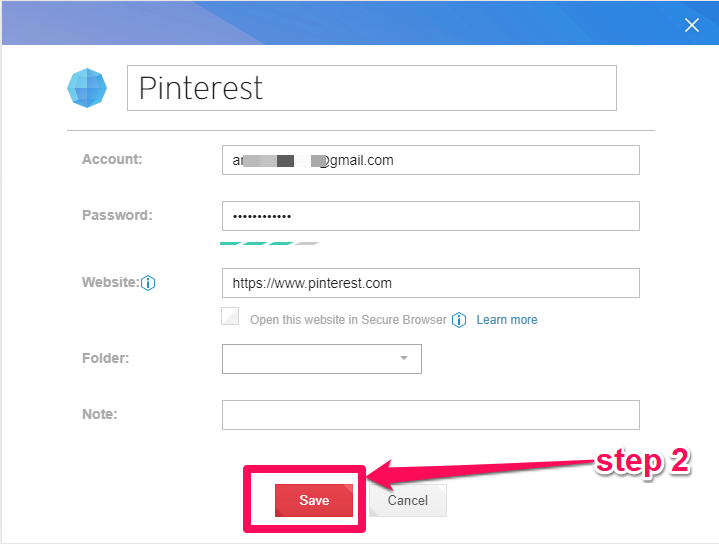Enable Open this website in Secure Browser
The height and width of the screenshot is (544, 719).
[230, 316]
